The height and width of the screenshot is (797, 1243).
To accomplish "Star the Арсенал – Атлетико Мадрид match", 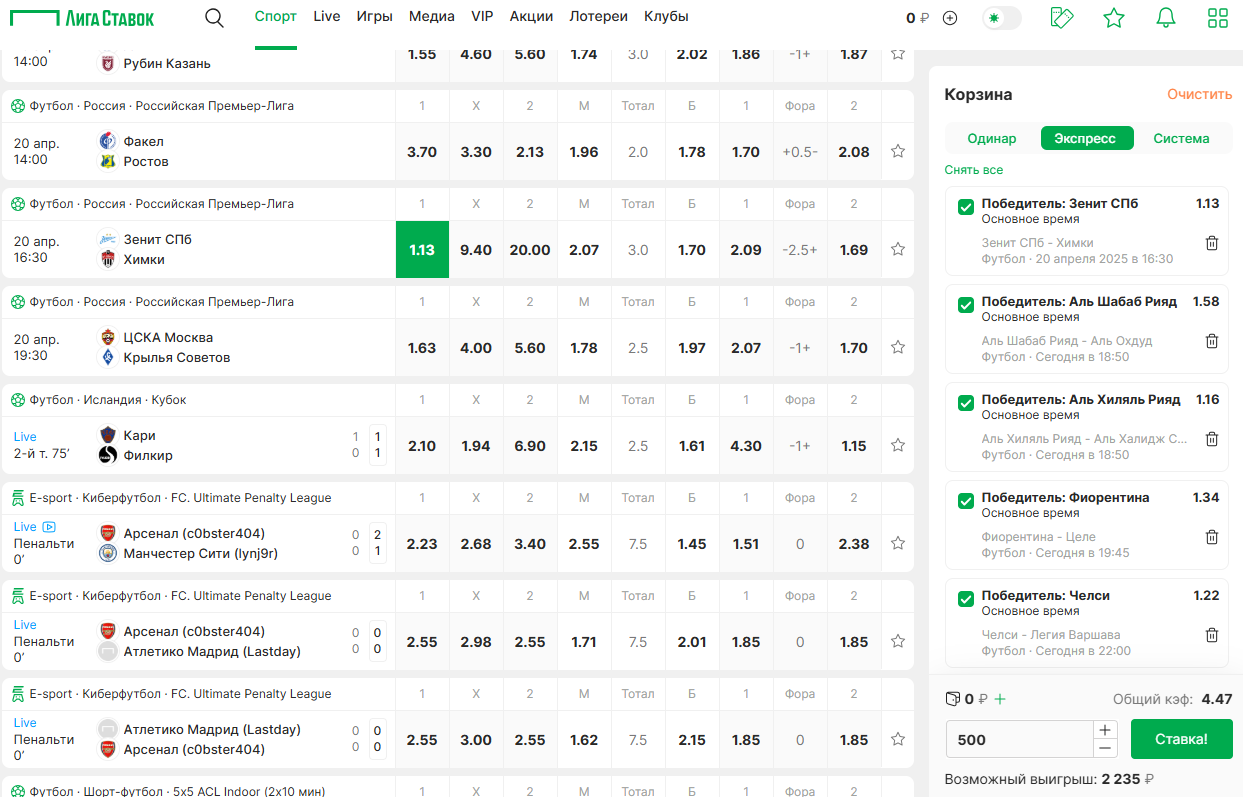I will [898, 641].
